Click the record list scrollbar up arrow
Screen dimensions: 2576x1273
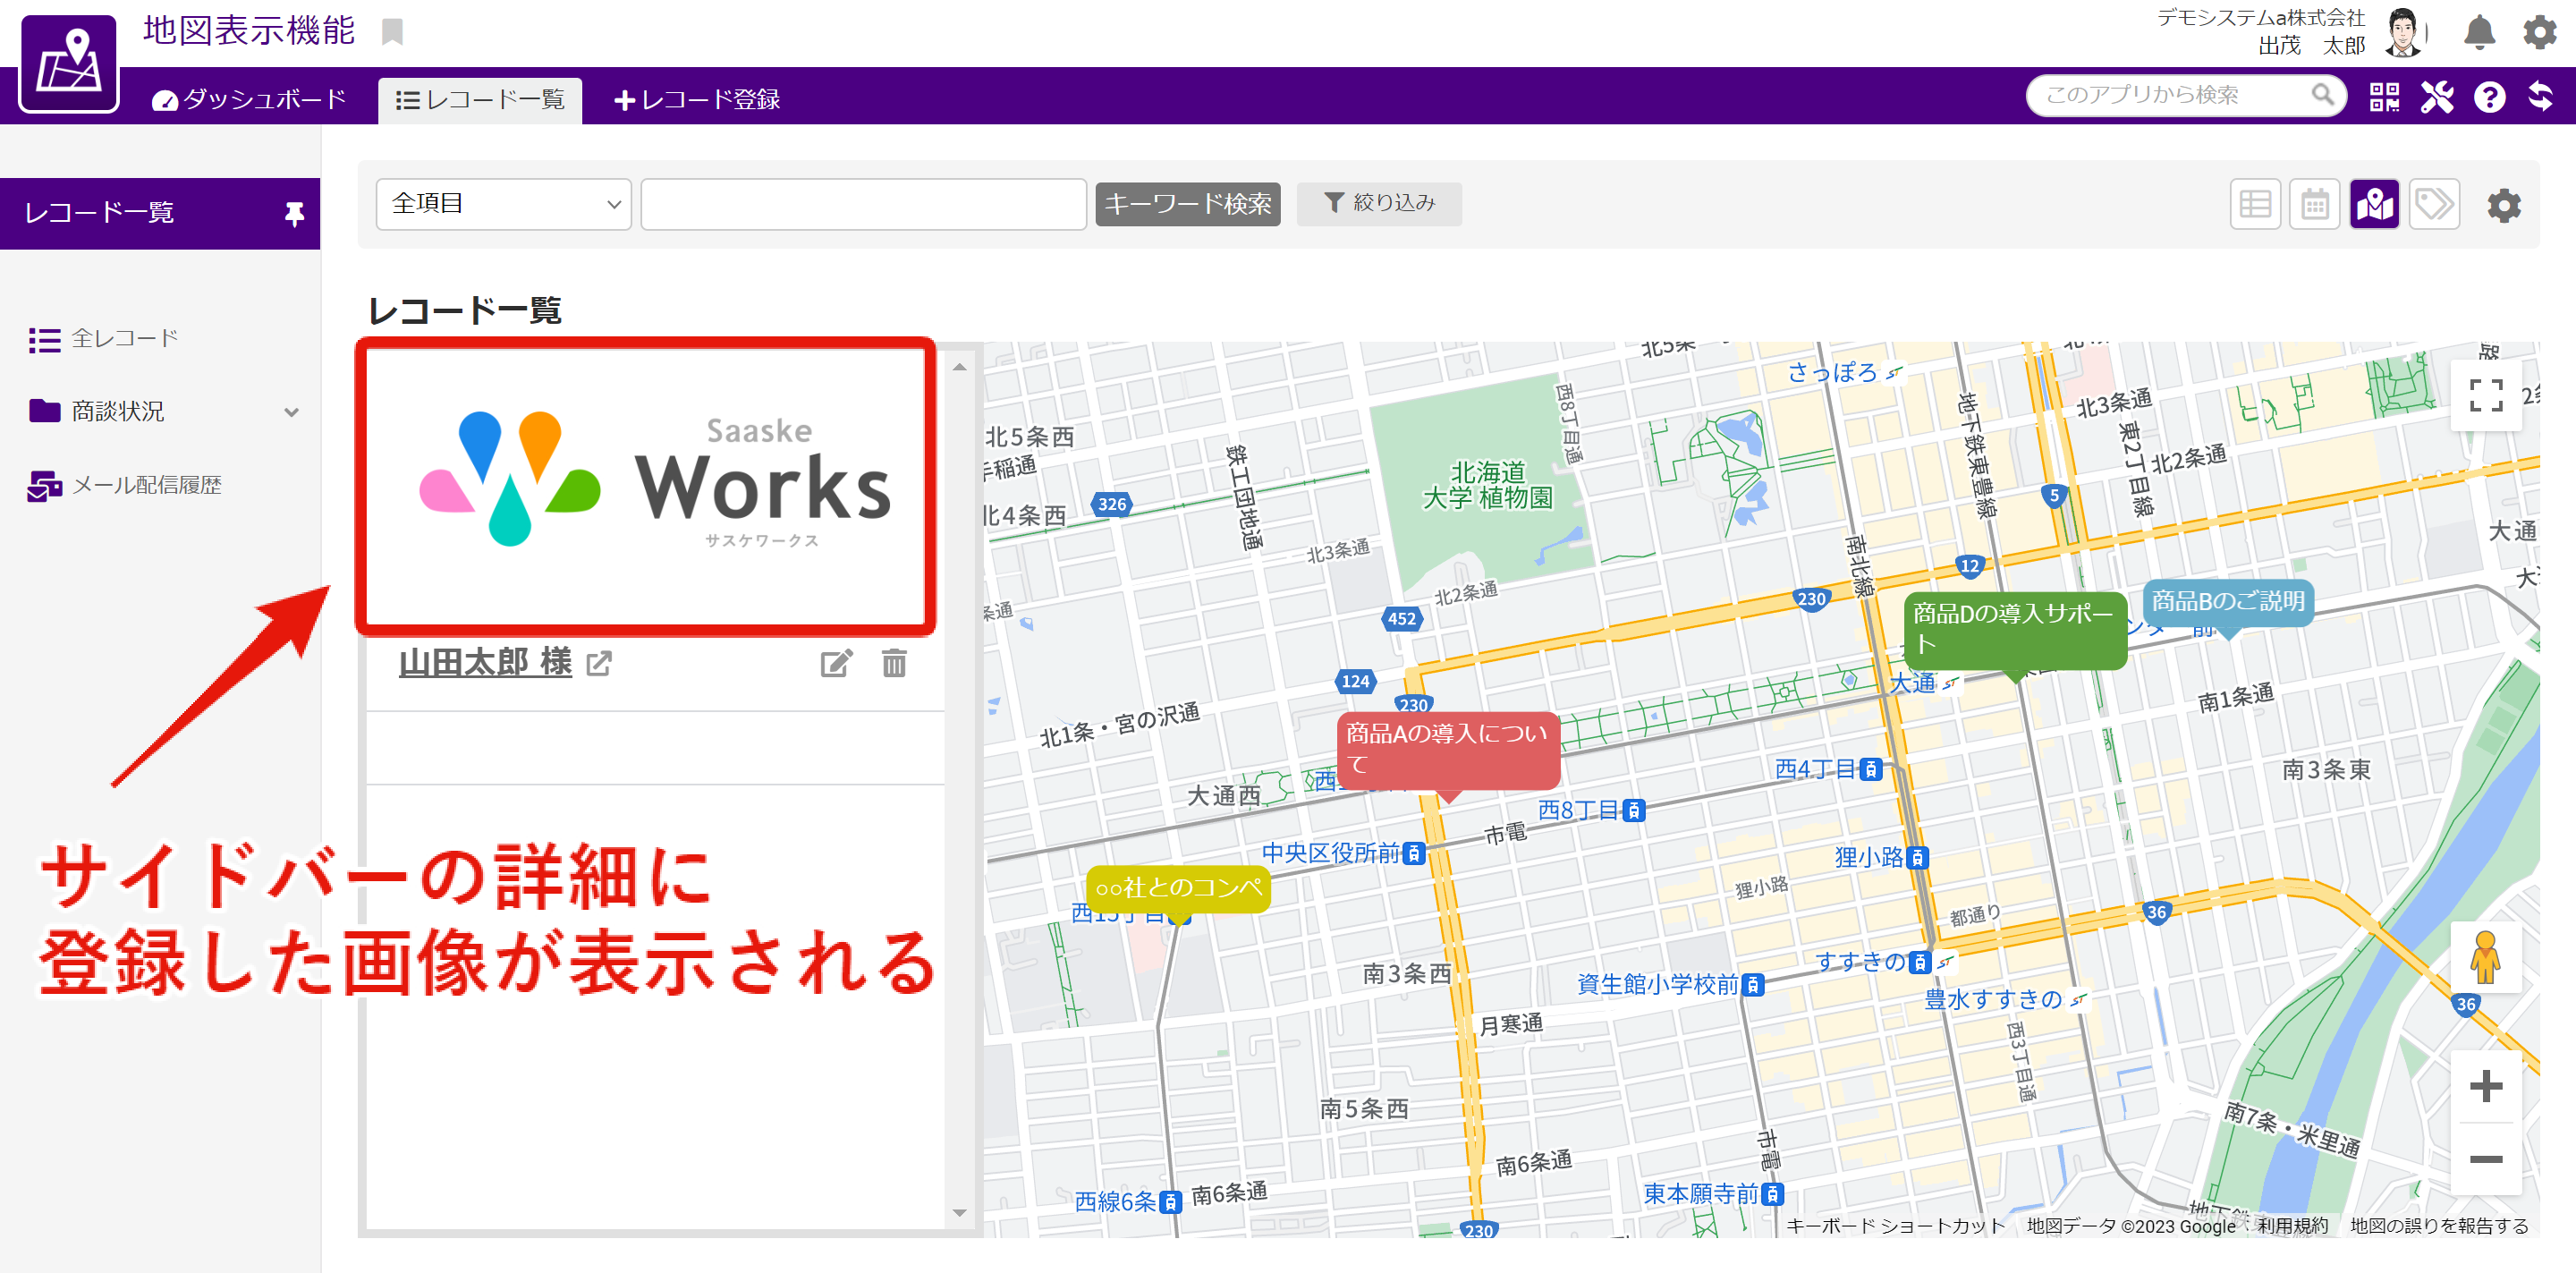click(959, 367)
